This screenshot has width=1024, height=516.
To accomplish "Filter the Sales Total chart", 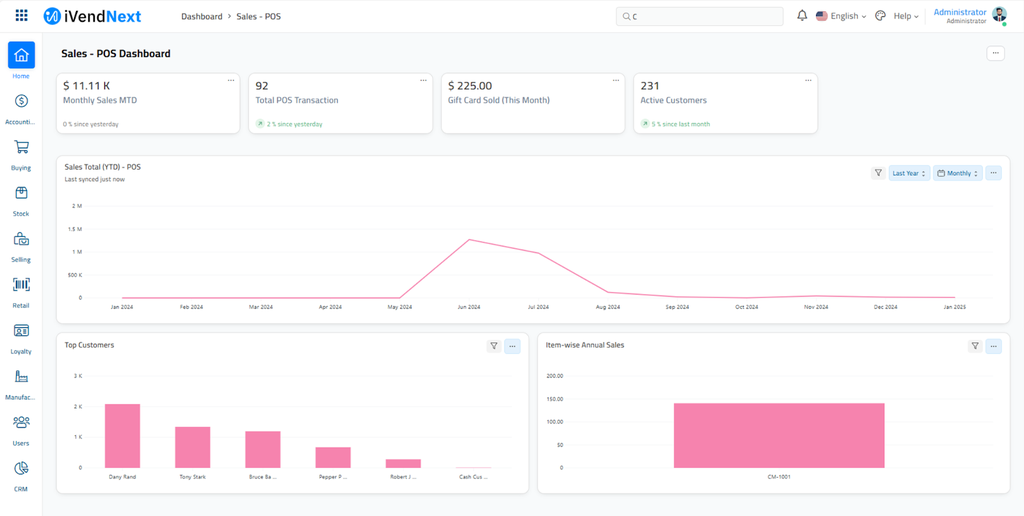I will pos(878,173).
